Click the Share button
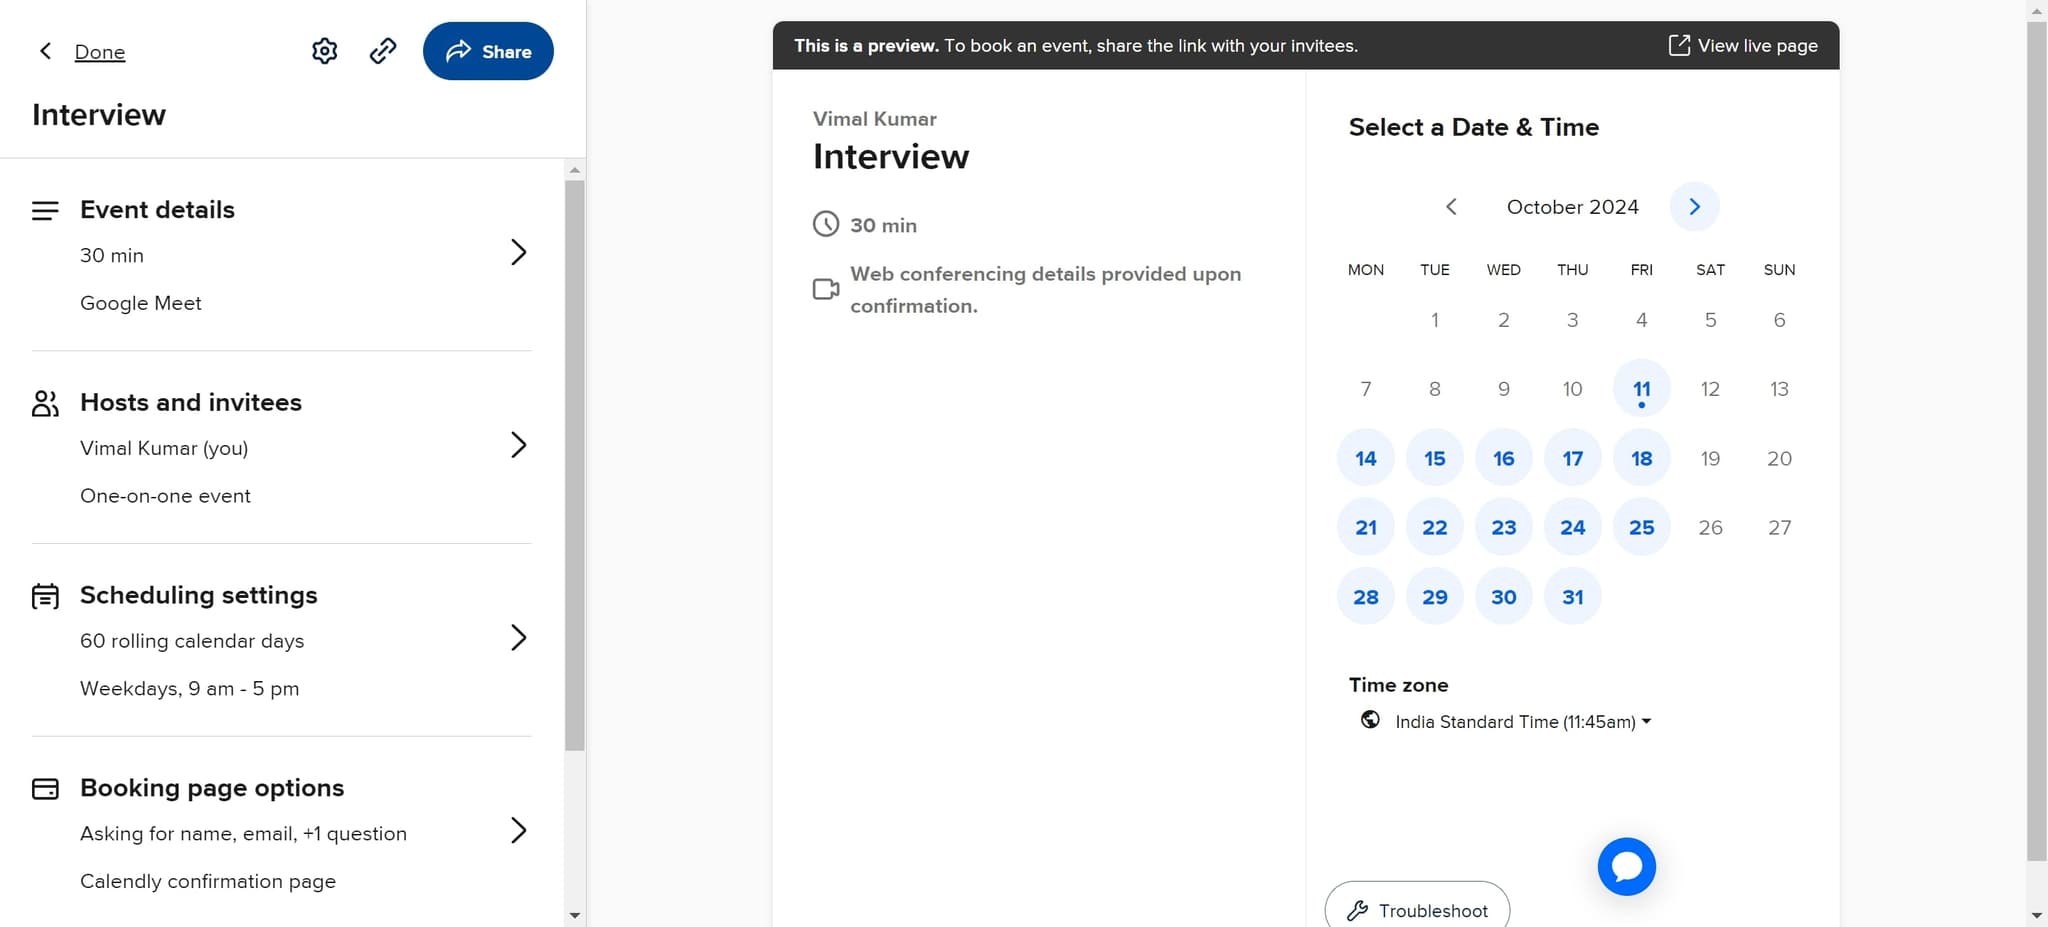This screenshot has height=927, width=2048. tap(488, 50)
